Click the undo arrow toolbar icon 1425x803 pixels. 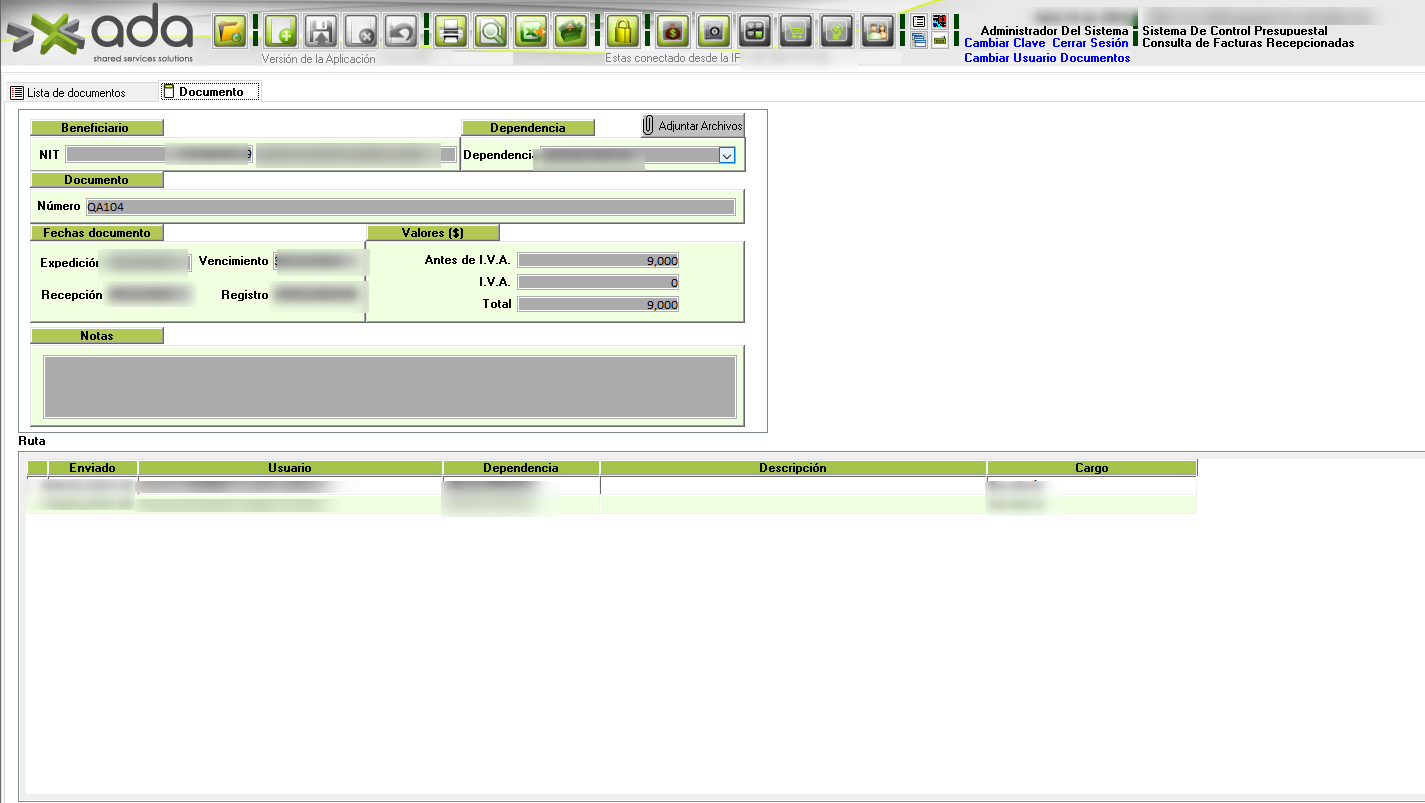coord(401,31)
